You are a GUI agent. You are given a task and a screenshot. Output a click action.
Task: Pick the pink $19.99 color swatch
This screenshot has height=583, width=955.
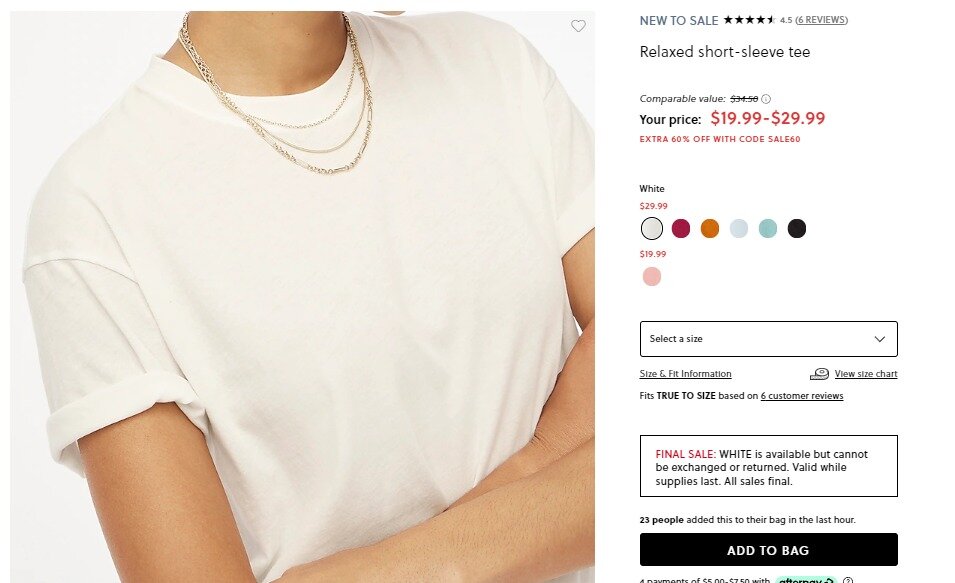click(x=652, y=277)
